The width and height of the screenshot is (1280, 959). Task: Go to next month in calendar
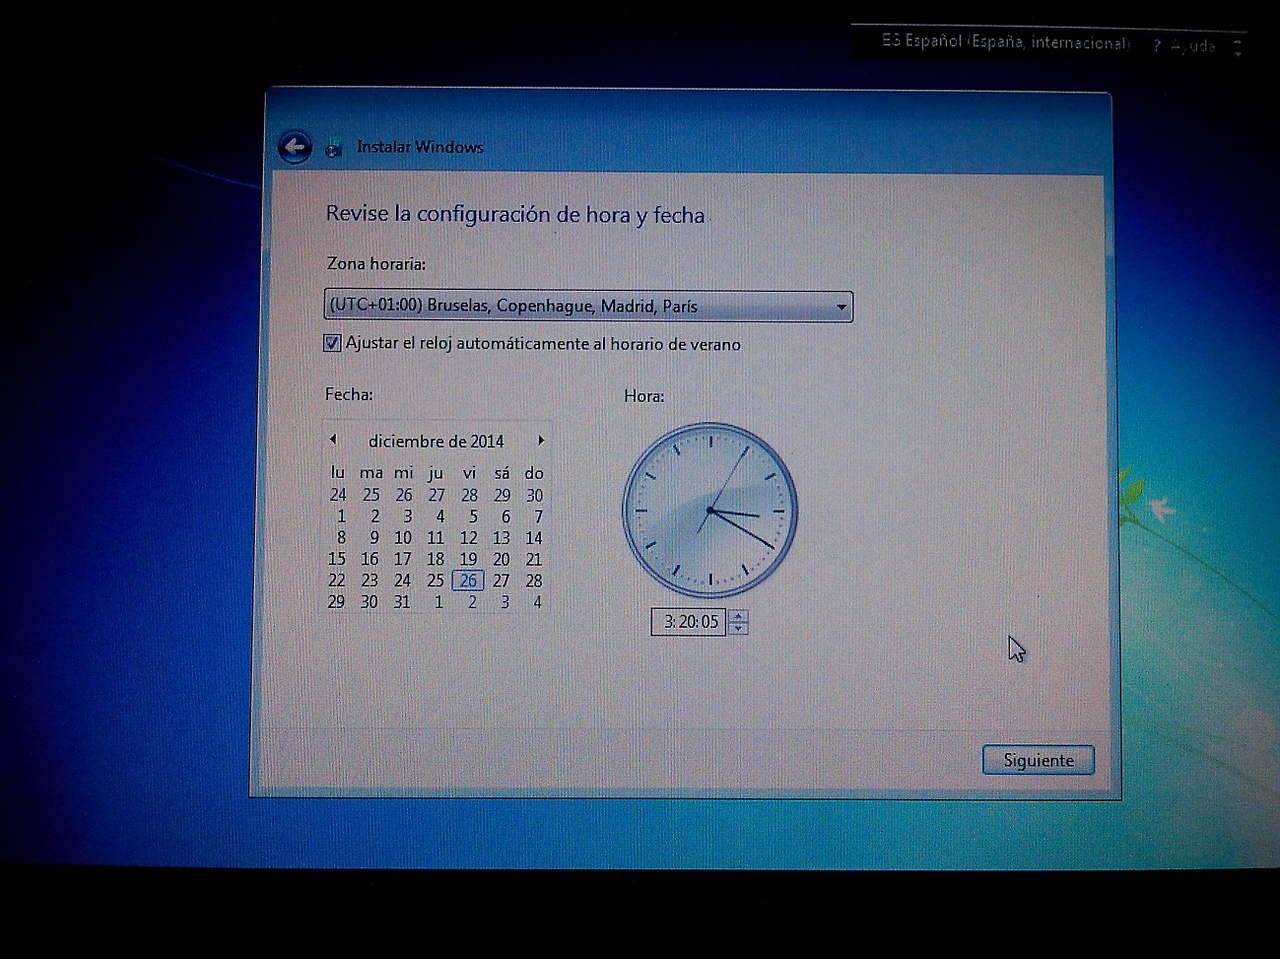(541, 440)
